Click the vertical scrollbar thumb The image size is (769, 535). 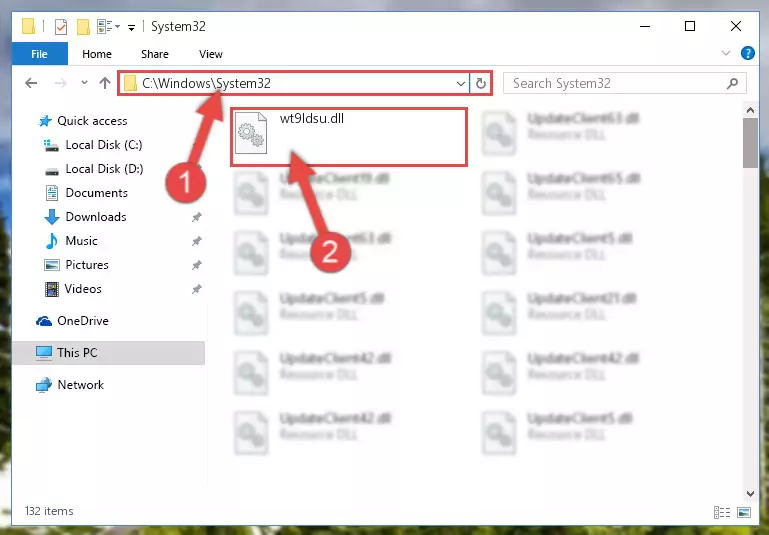pos(750,143)
